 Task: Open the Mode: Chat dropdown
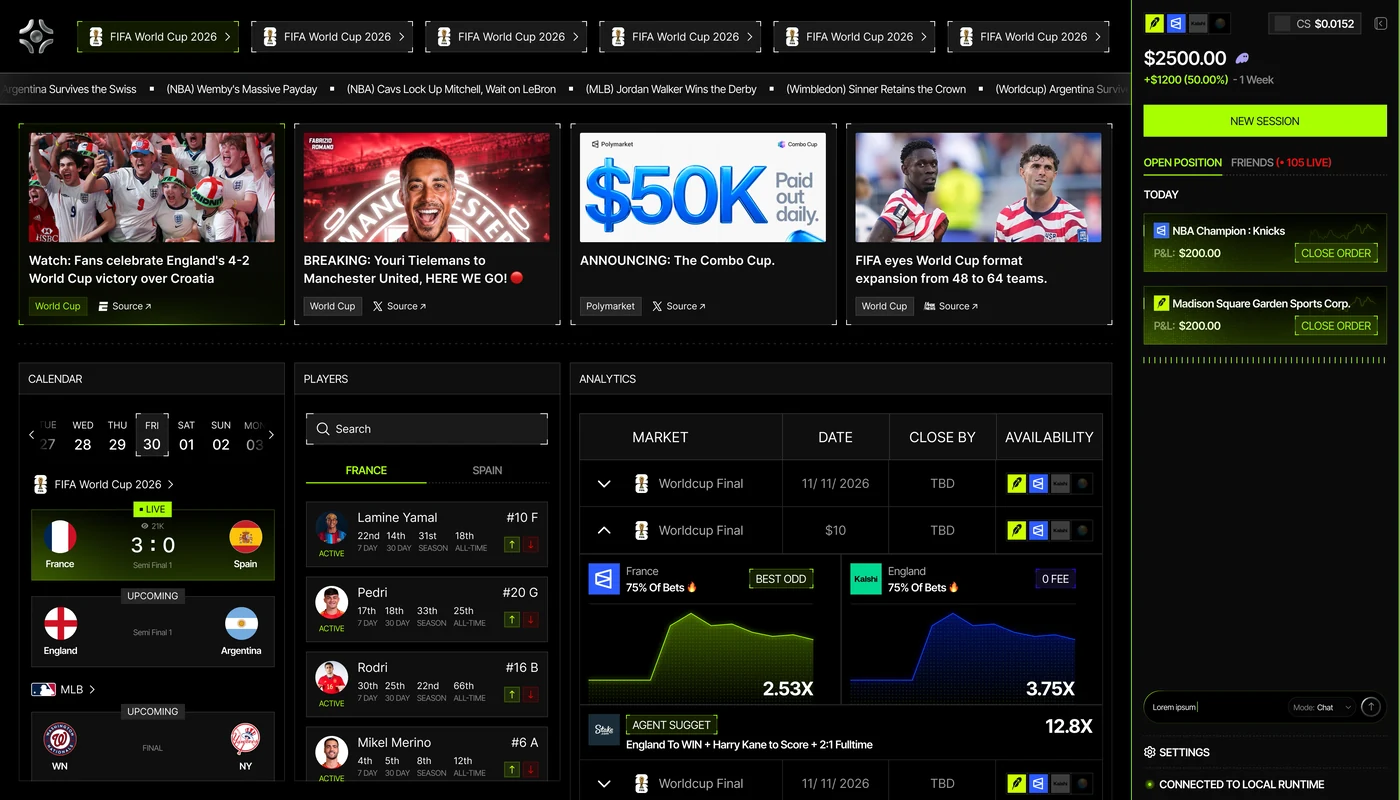[x=1322, y=707]
